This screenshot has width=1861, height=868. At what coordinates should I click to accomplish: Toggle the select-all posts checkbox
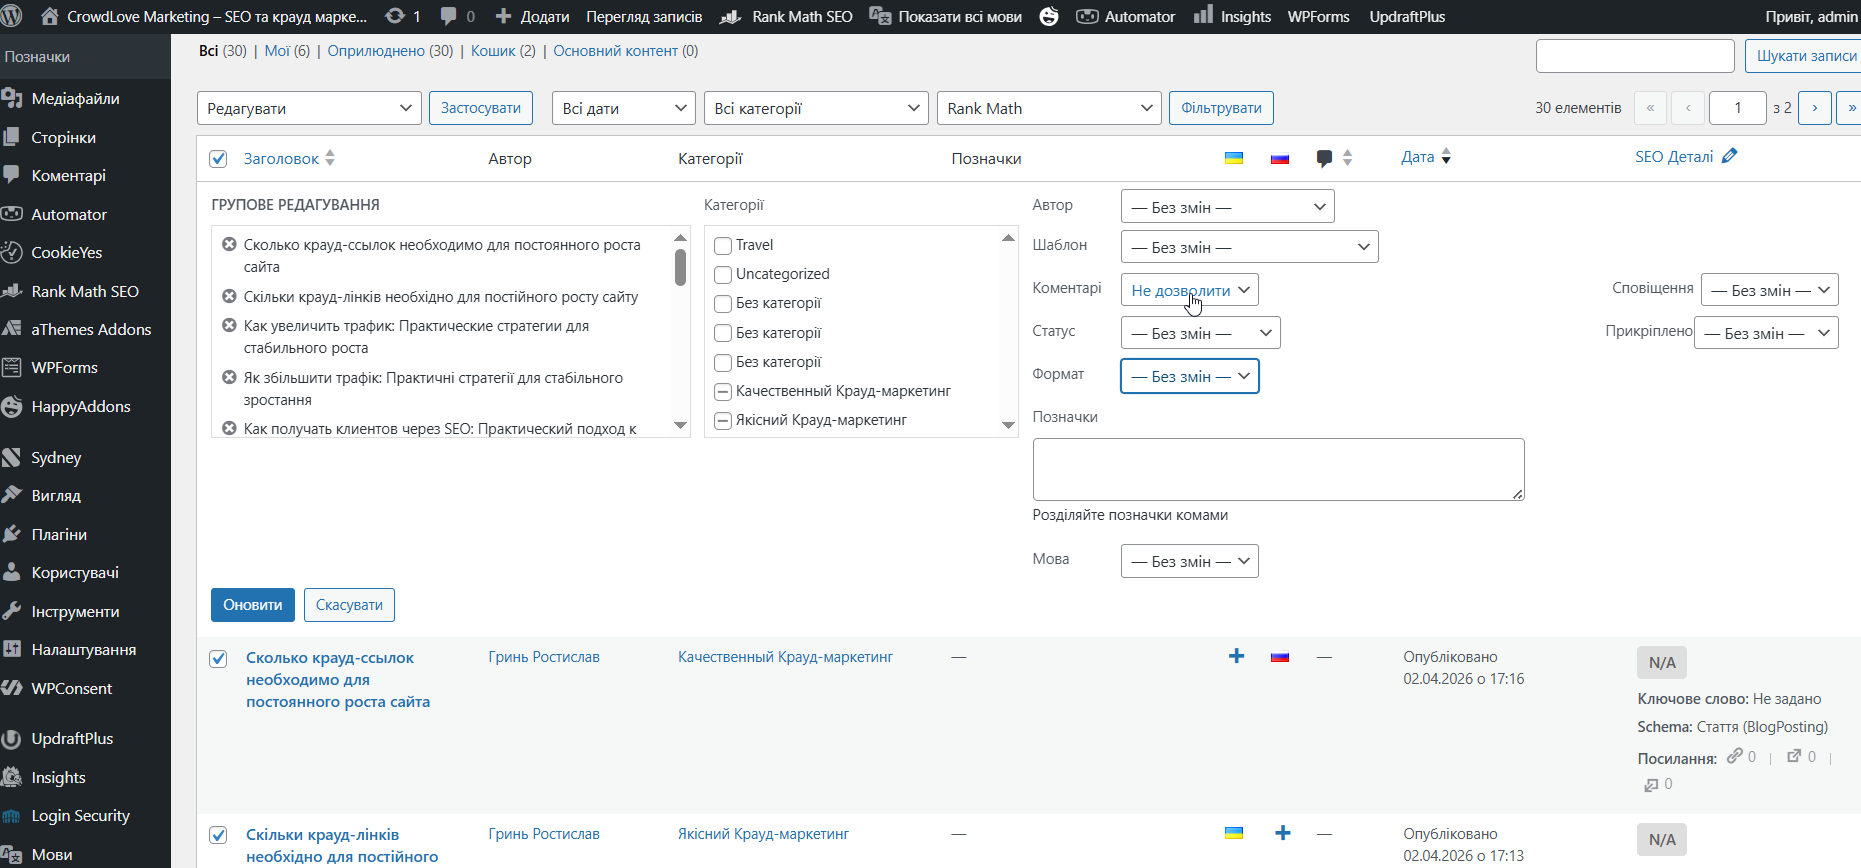coord(218,159)
